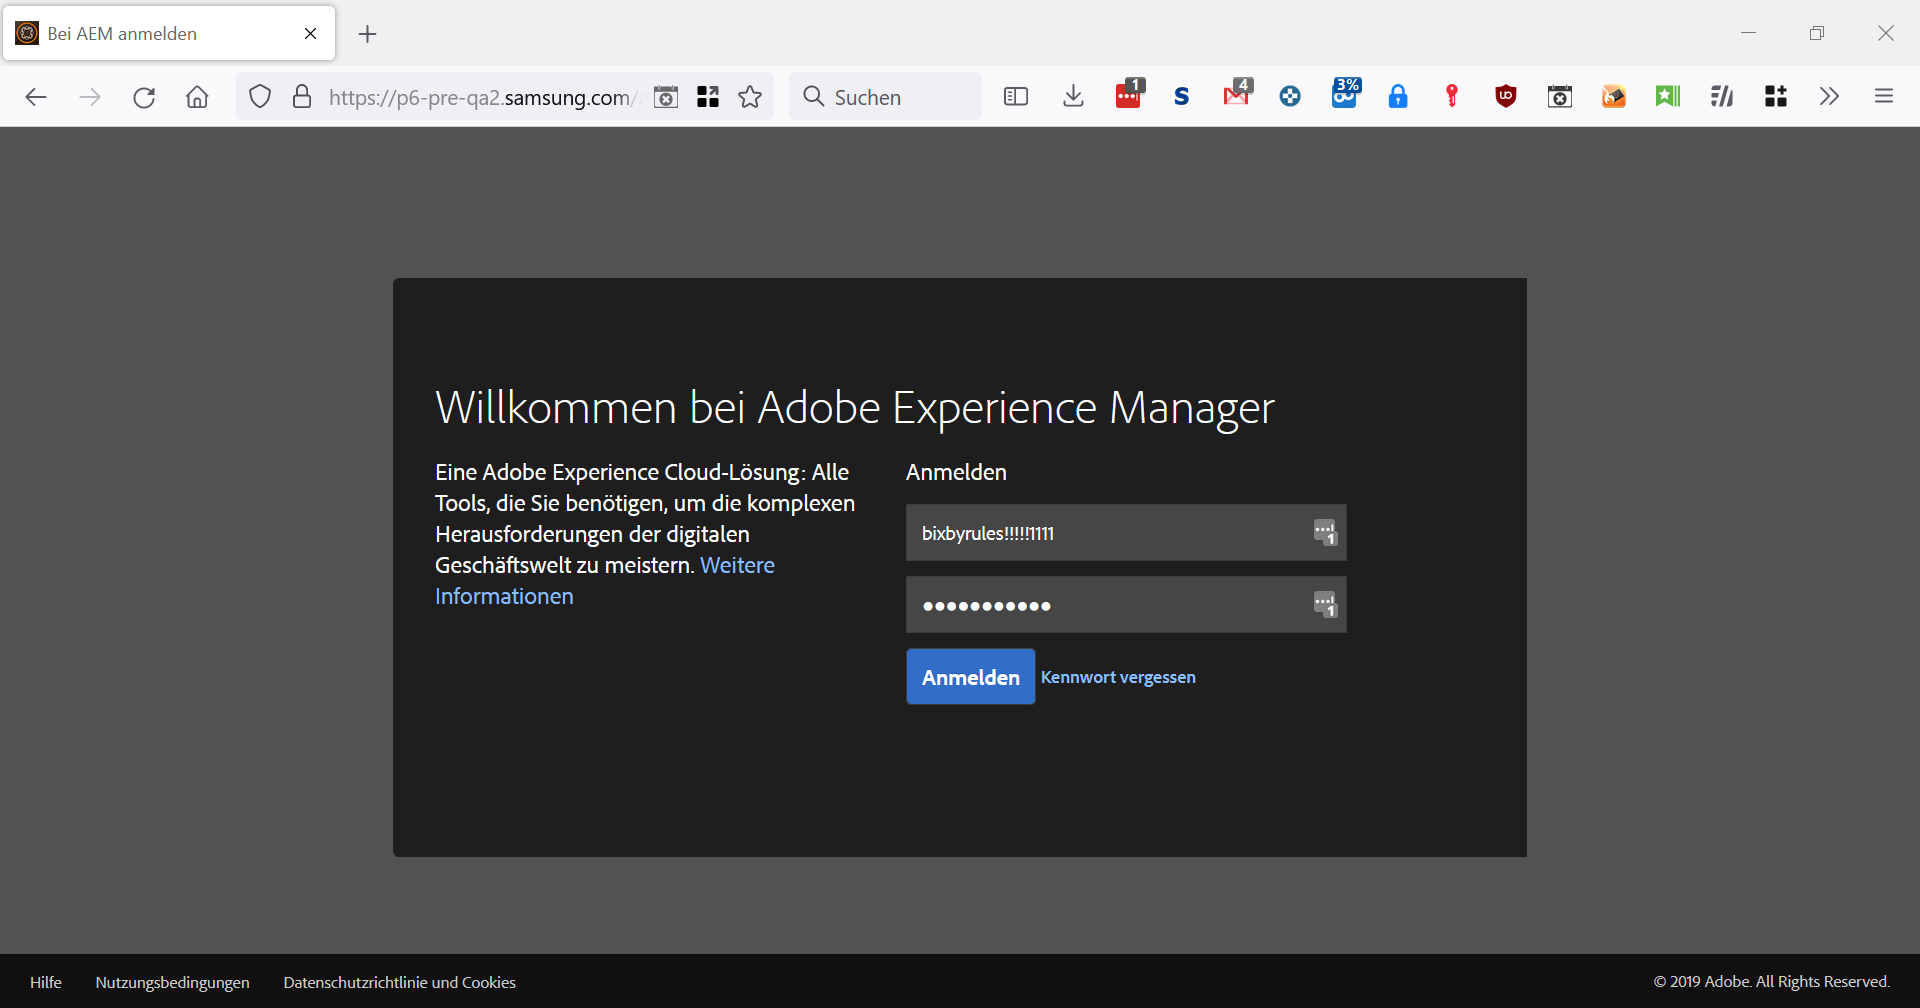The image size is (1920, 1008).
Task: Open the downloads panel
Action: [x=1073, y=97]
